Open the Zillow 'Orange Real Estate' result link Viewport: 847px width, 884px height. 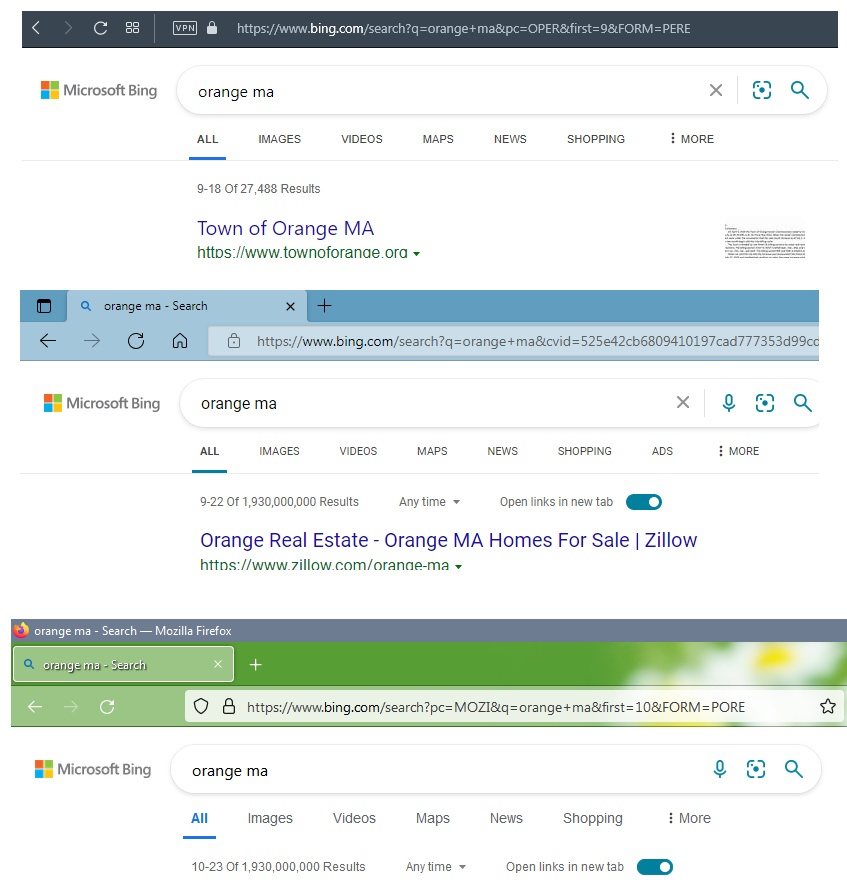coord(448,540)
